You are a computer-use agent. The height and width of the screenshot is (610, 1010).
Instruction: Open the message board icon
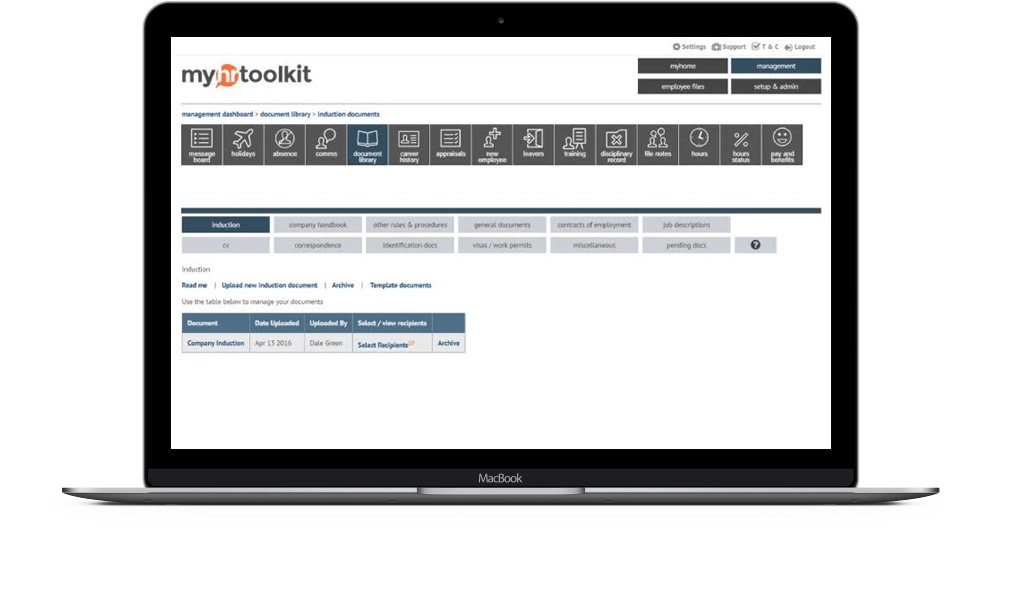200,143
